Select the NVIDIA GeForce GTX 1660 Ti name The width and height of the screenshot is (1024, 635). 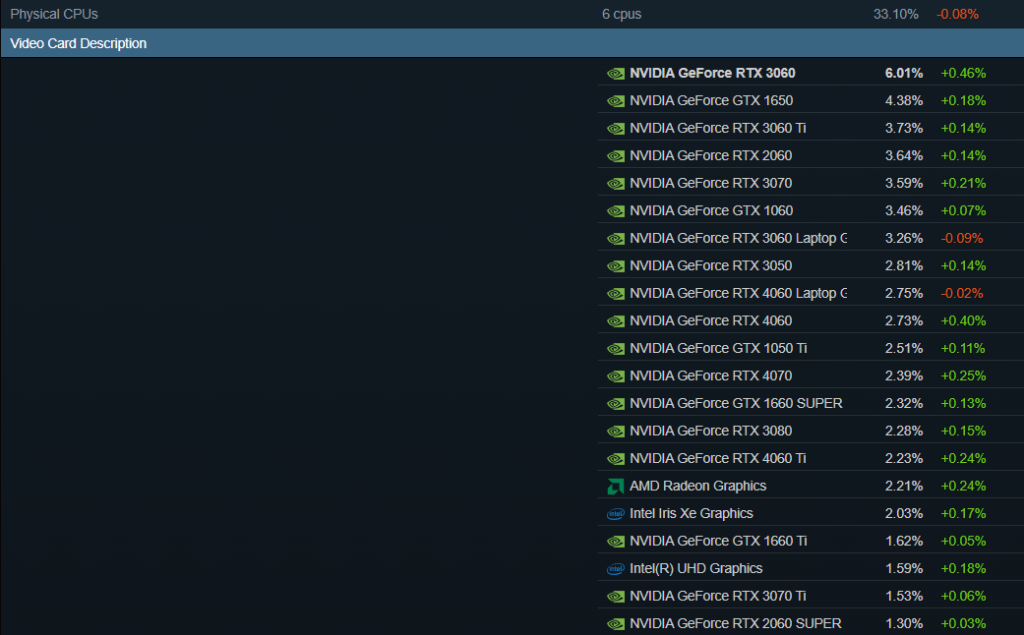(718, 541)
